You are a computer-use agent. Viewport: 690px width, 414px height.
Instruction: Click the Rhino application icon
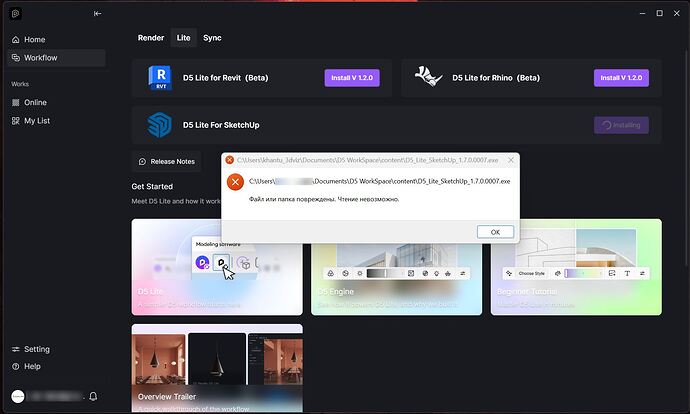(429, 77)
